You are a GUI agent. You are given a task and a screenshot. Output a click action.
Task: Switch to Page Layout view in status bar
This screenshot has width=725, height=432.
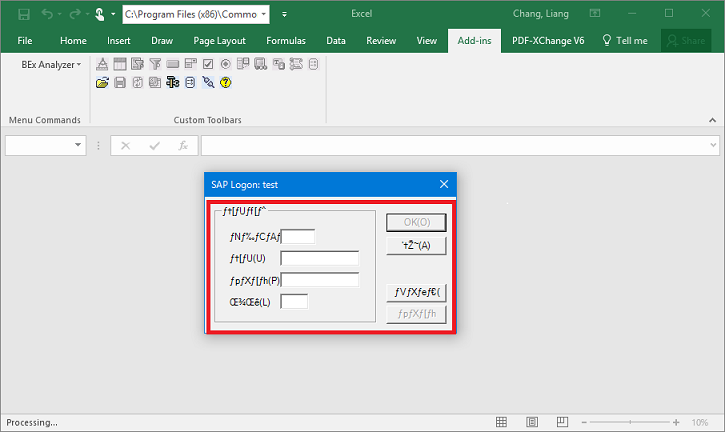point(532,422)
